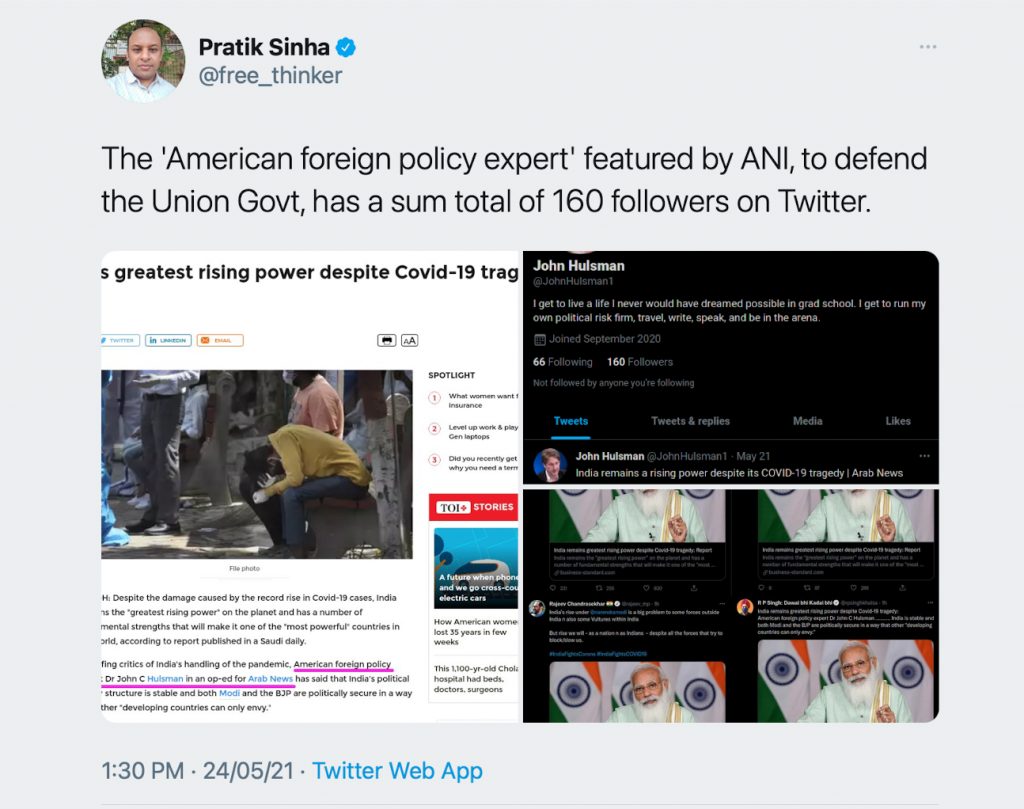
Task: Open the Likes tab
Action: (898, 421)
